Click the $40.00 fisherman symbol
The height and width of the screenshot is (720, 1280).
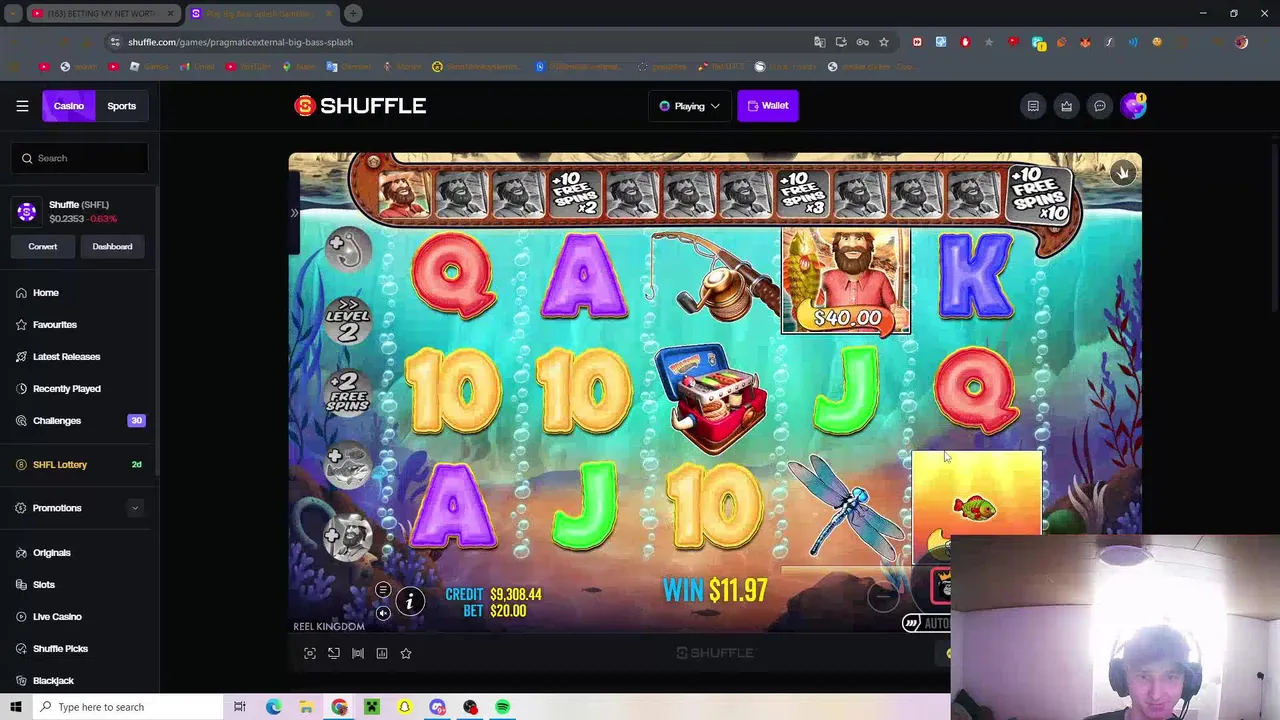[x=846, y=280]
